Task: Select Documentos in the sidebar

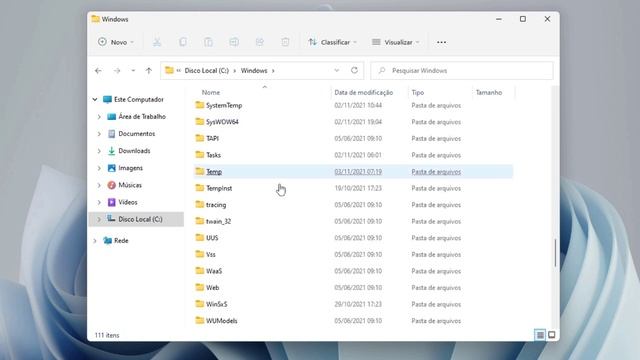Action: [x=136, y=133]
